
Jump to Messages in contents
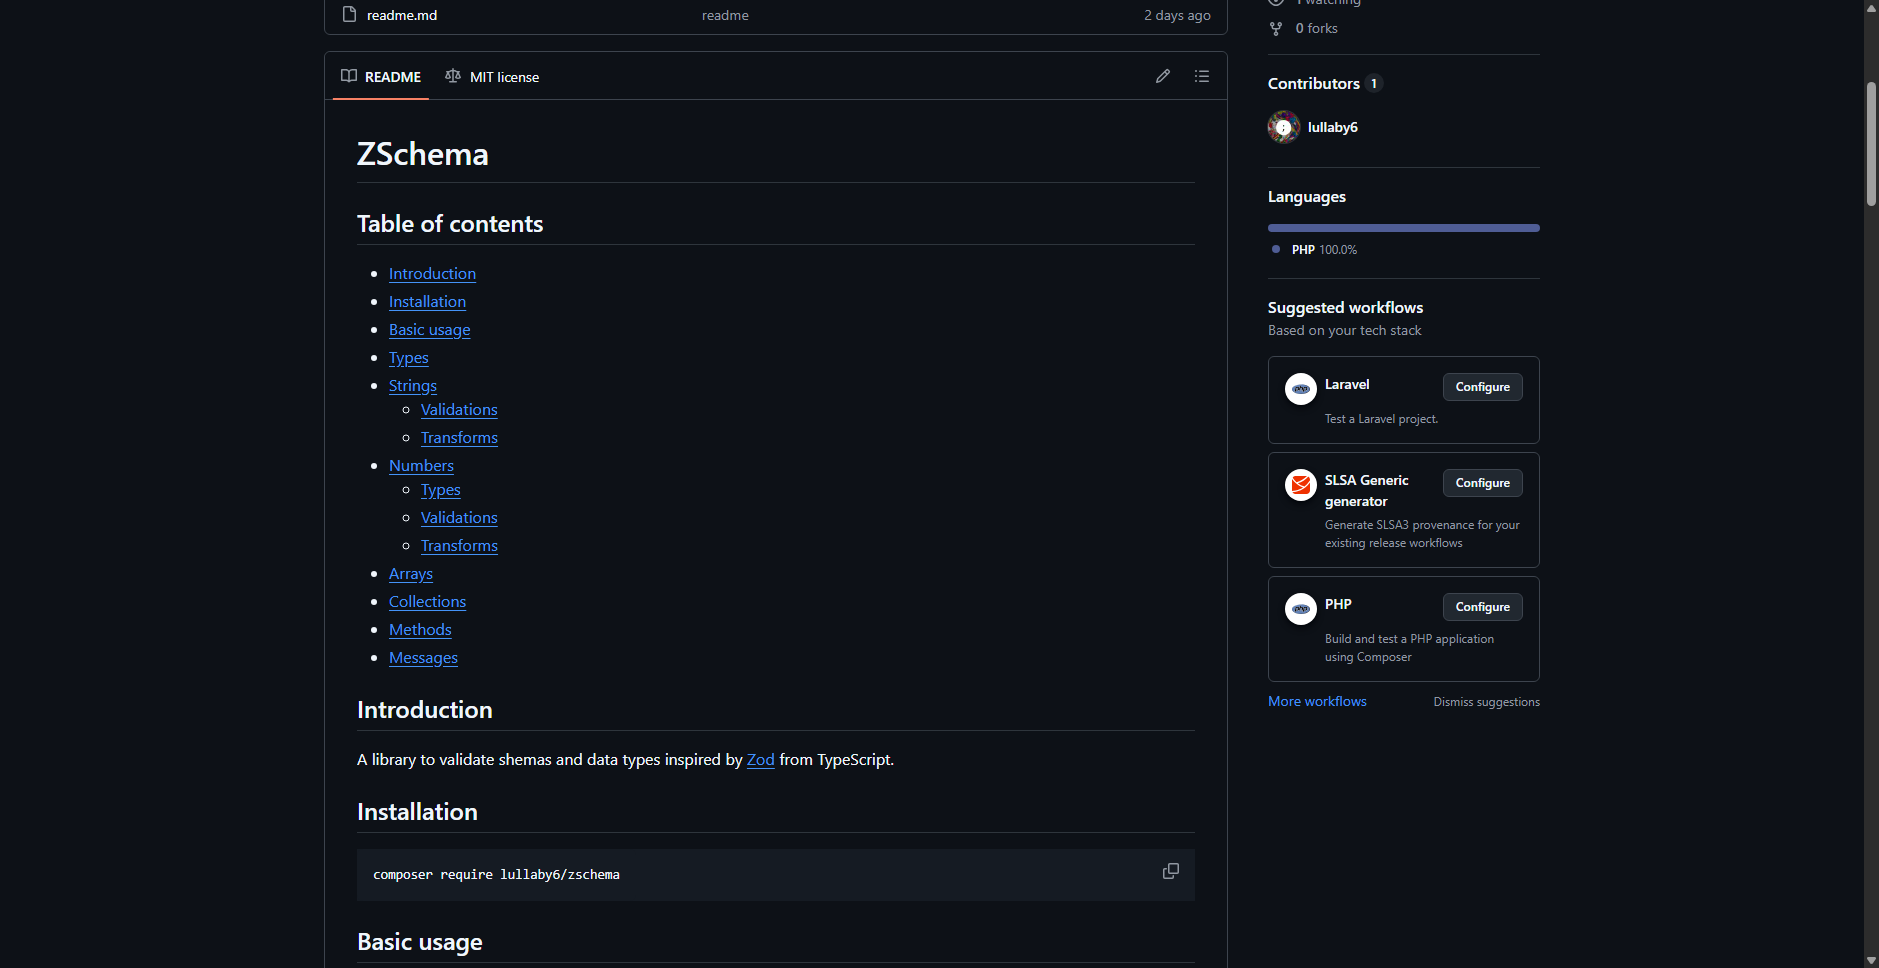pyautogui.click(x=423, y=658)
